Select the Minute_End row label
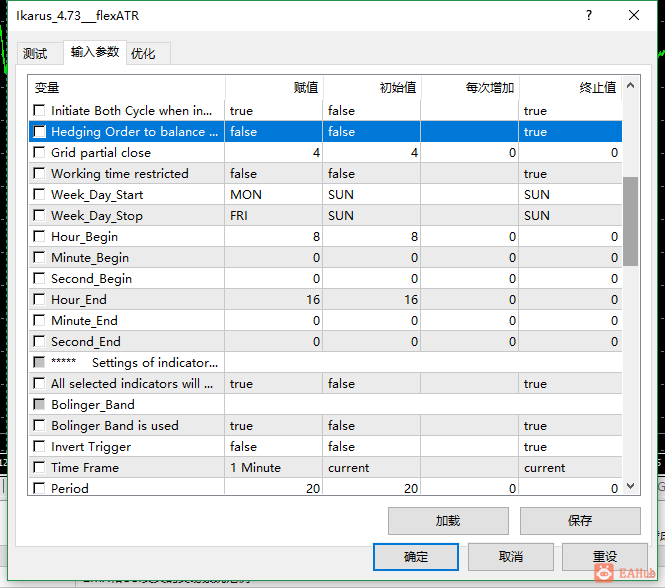Viewport: 665px width, 588px height. (x=84, y=320)
